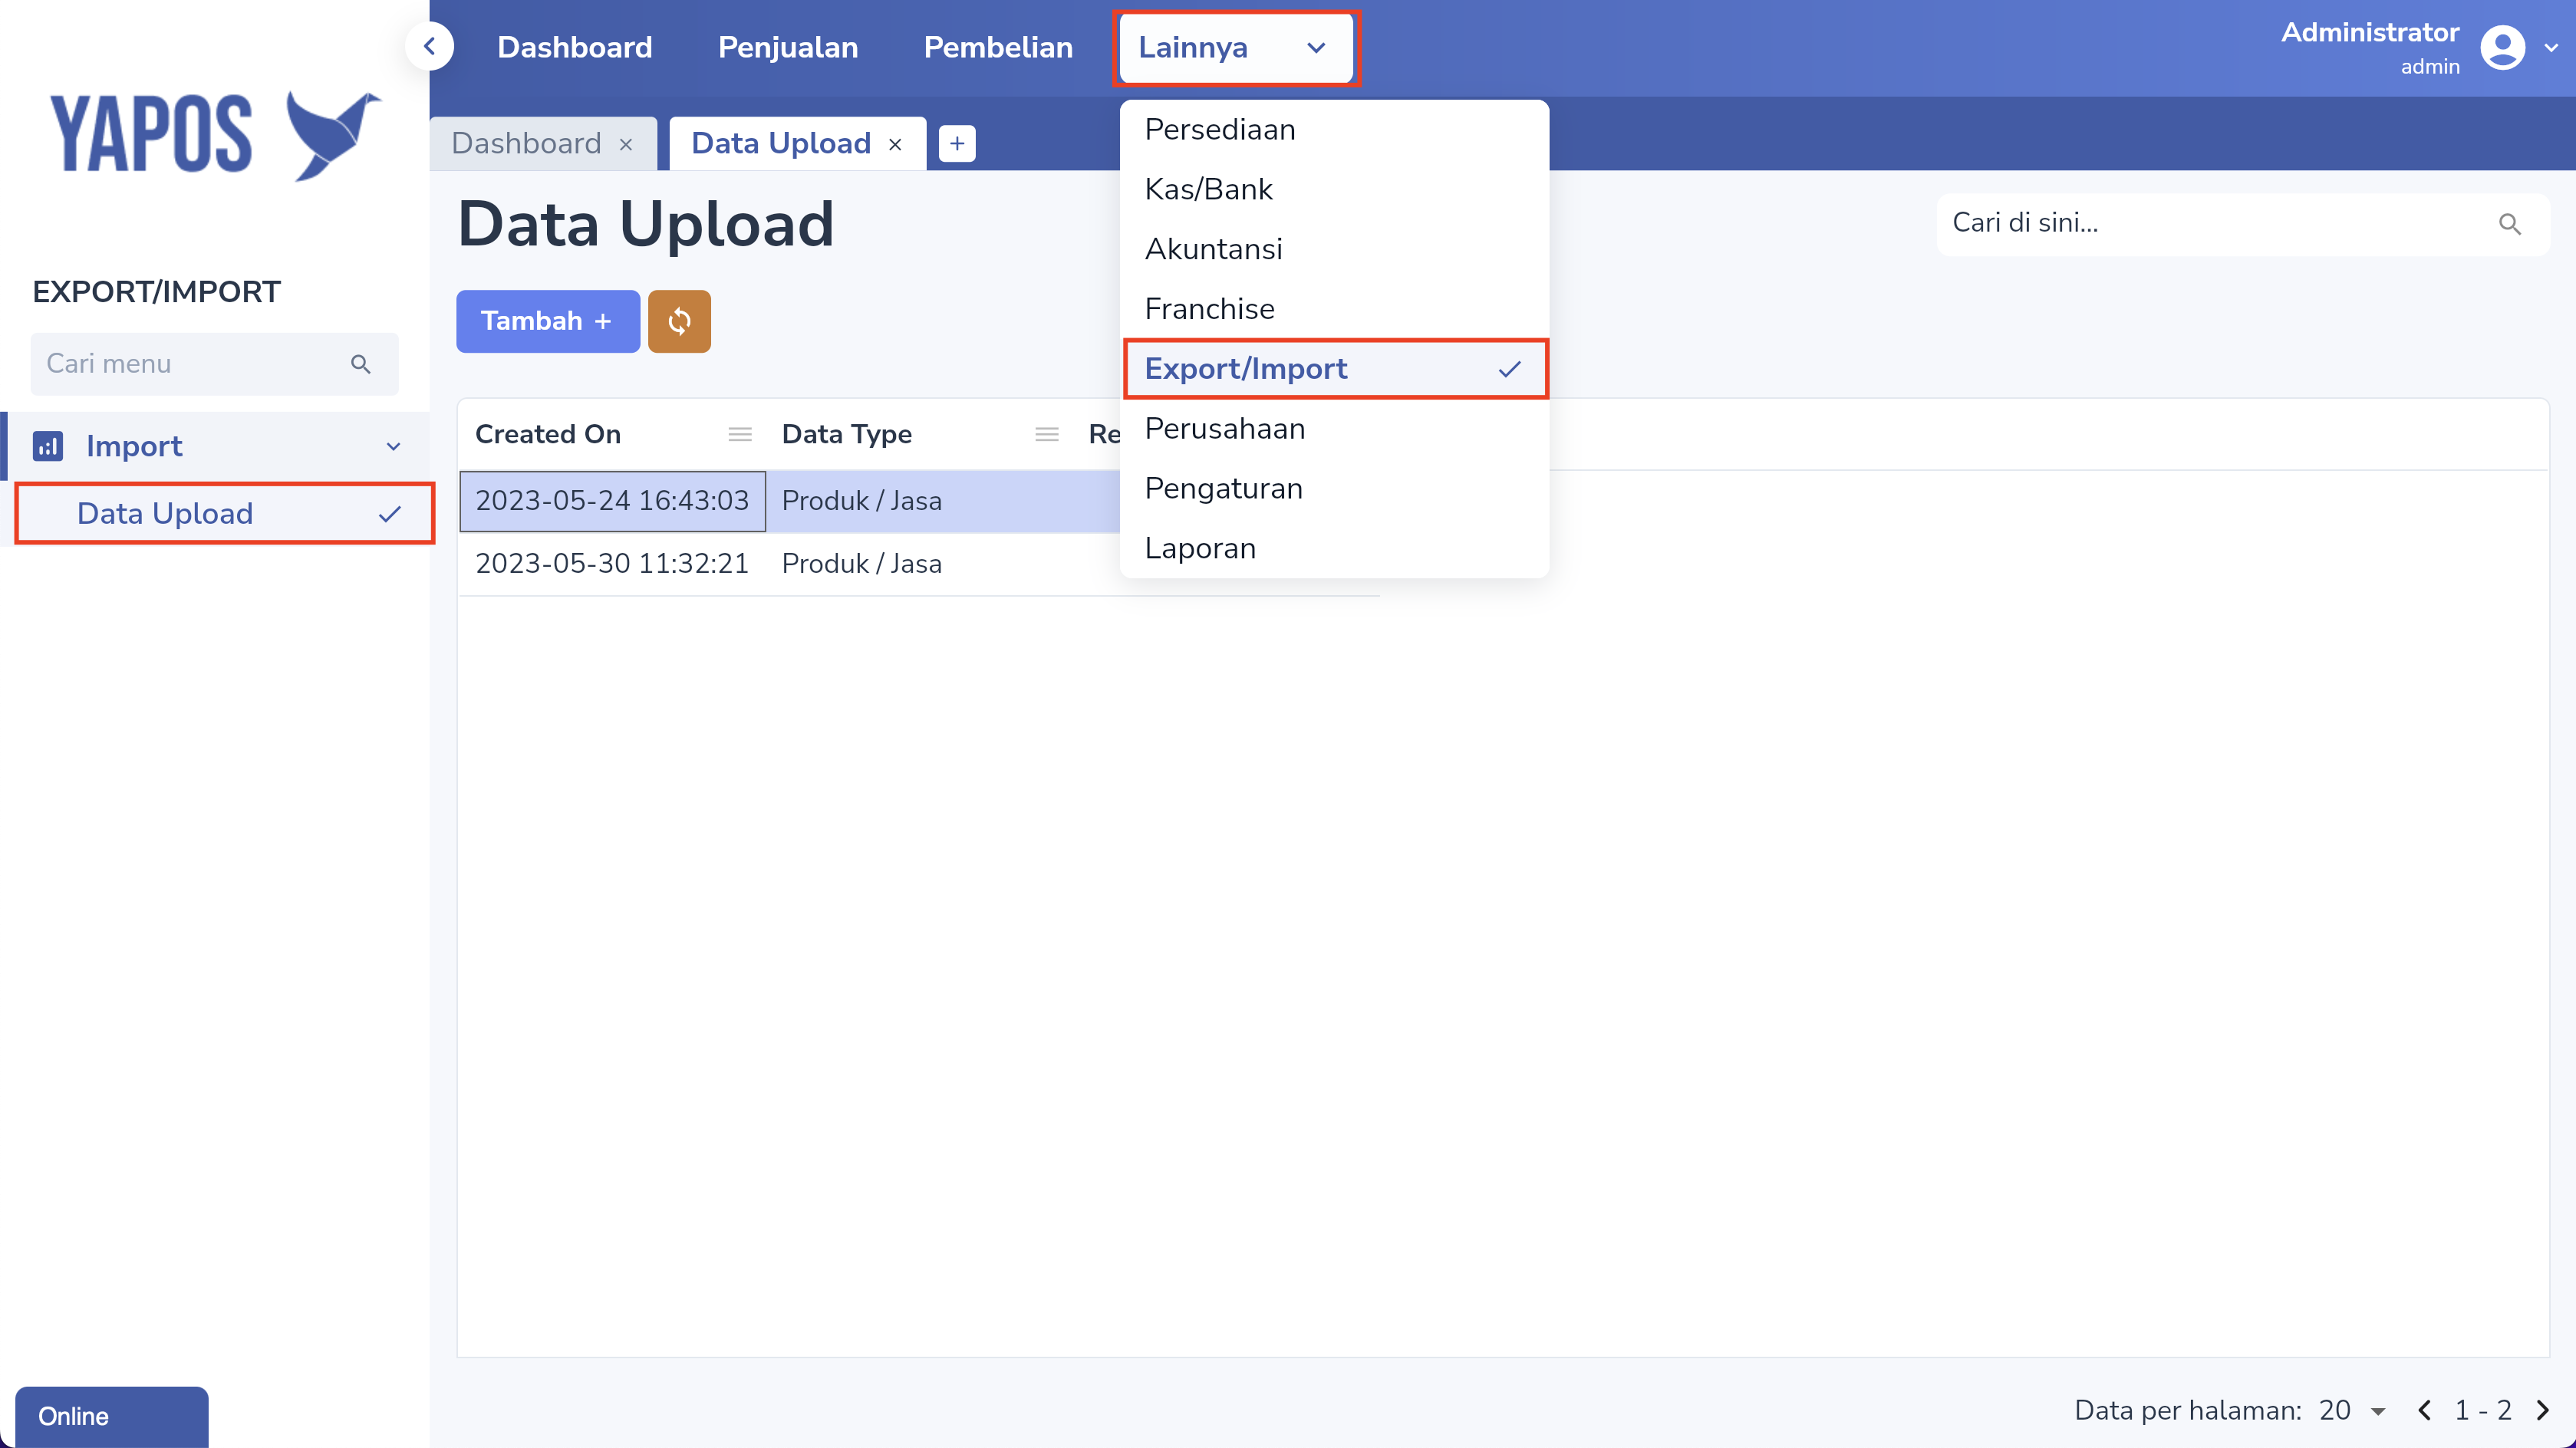Select Franchise from the dropdown list
Image resolution: width=2576 pixels, height=1448 pixels.
(x=1334, y=309)
